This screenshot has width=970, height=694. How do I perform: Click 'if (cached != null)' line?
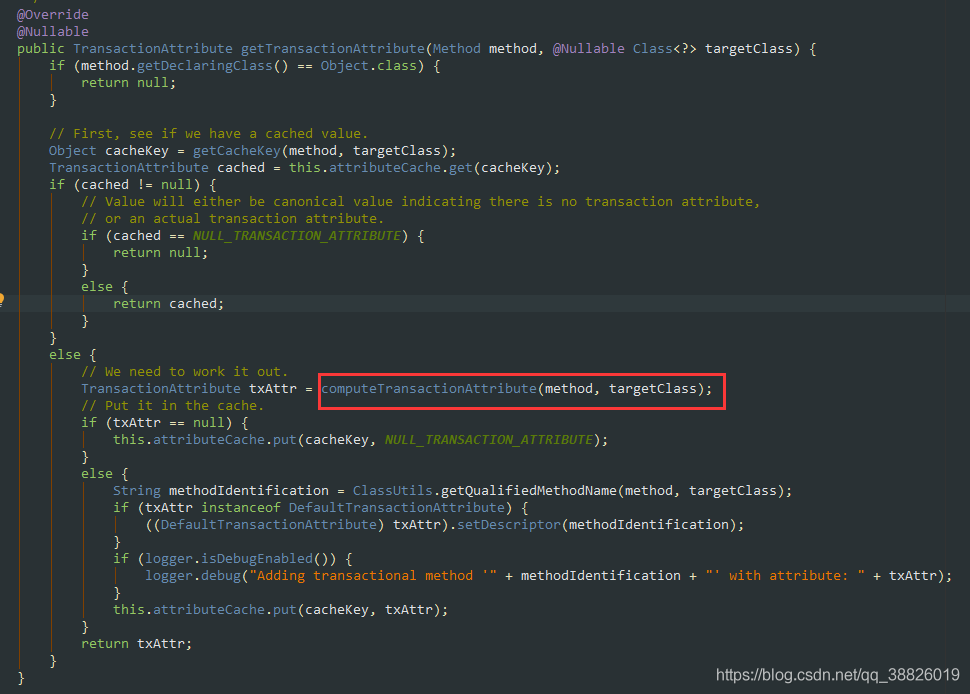coord(132,185)
